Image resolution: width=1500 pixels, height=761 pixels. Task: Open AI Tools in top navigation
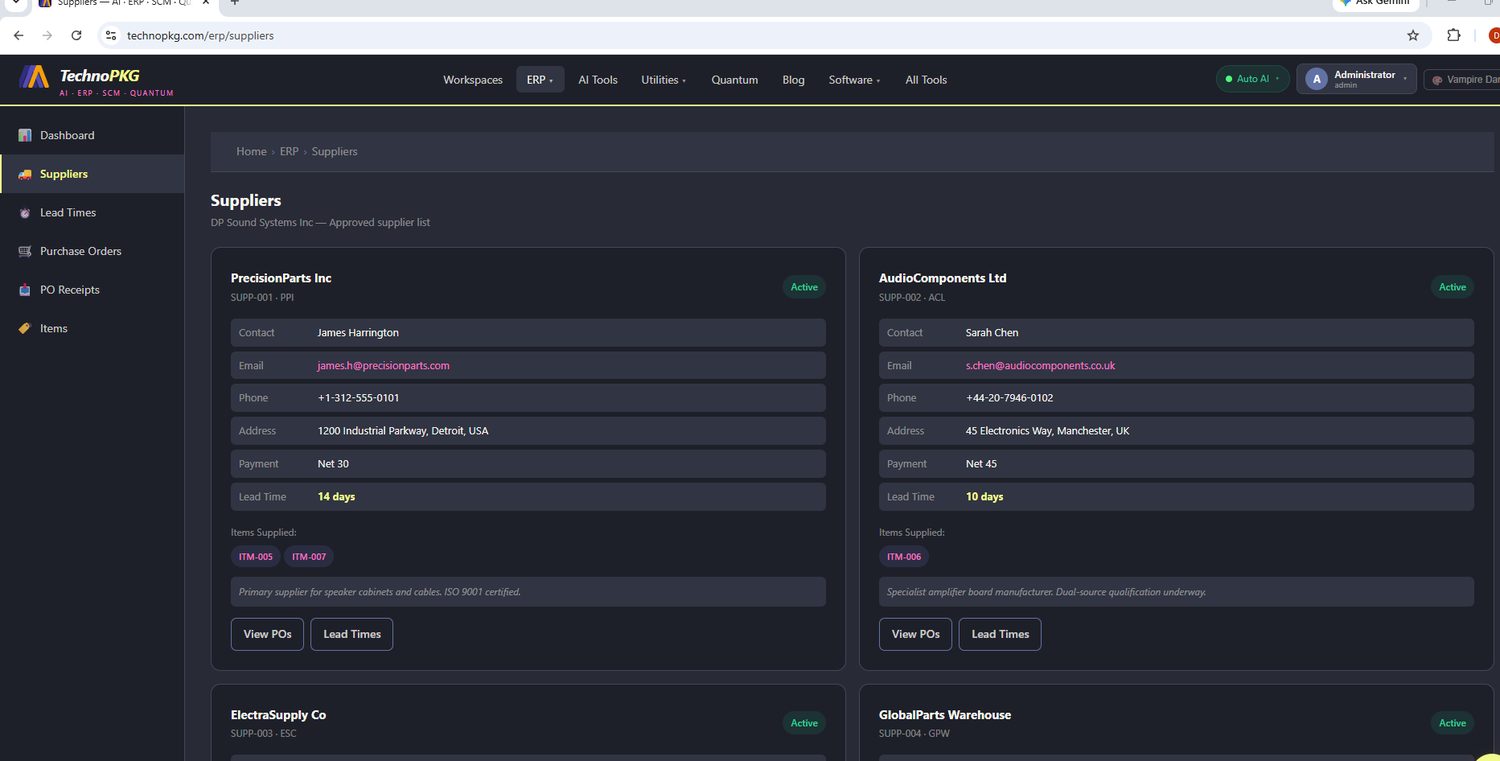(x=598, y=80)
